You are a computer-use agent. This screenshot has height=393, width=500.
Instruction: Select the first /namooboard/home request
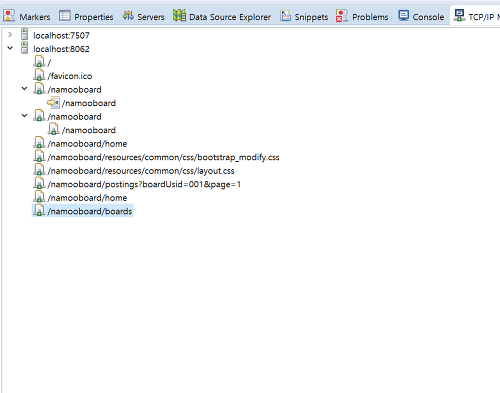click(87, 144)
